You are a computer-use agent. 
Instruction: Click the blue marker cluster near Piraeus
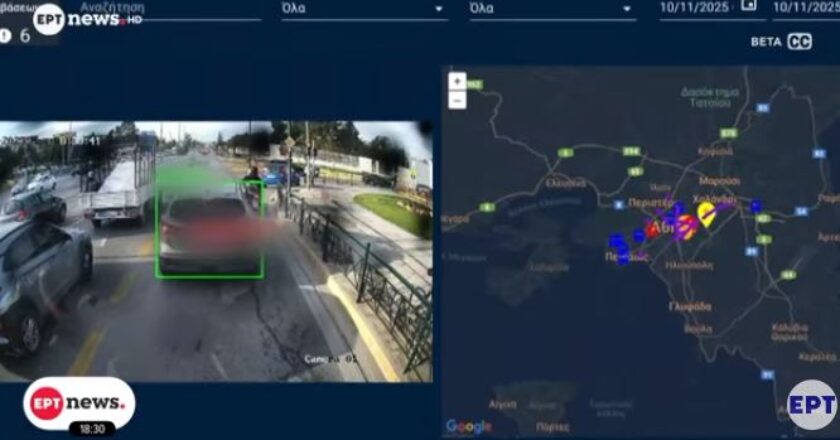[x=621, y=246]
